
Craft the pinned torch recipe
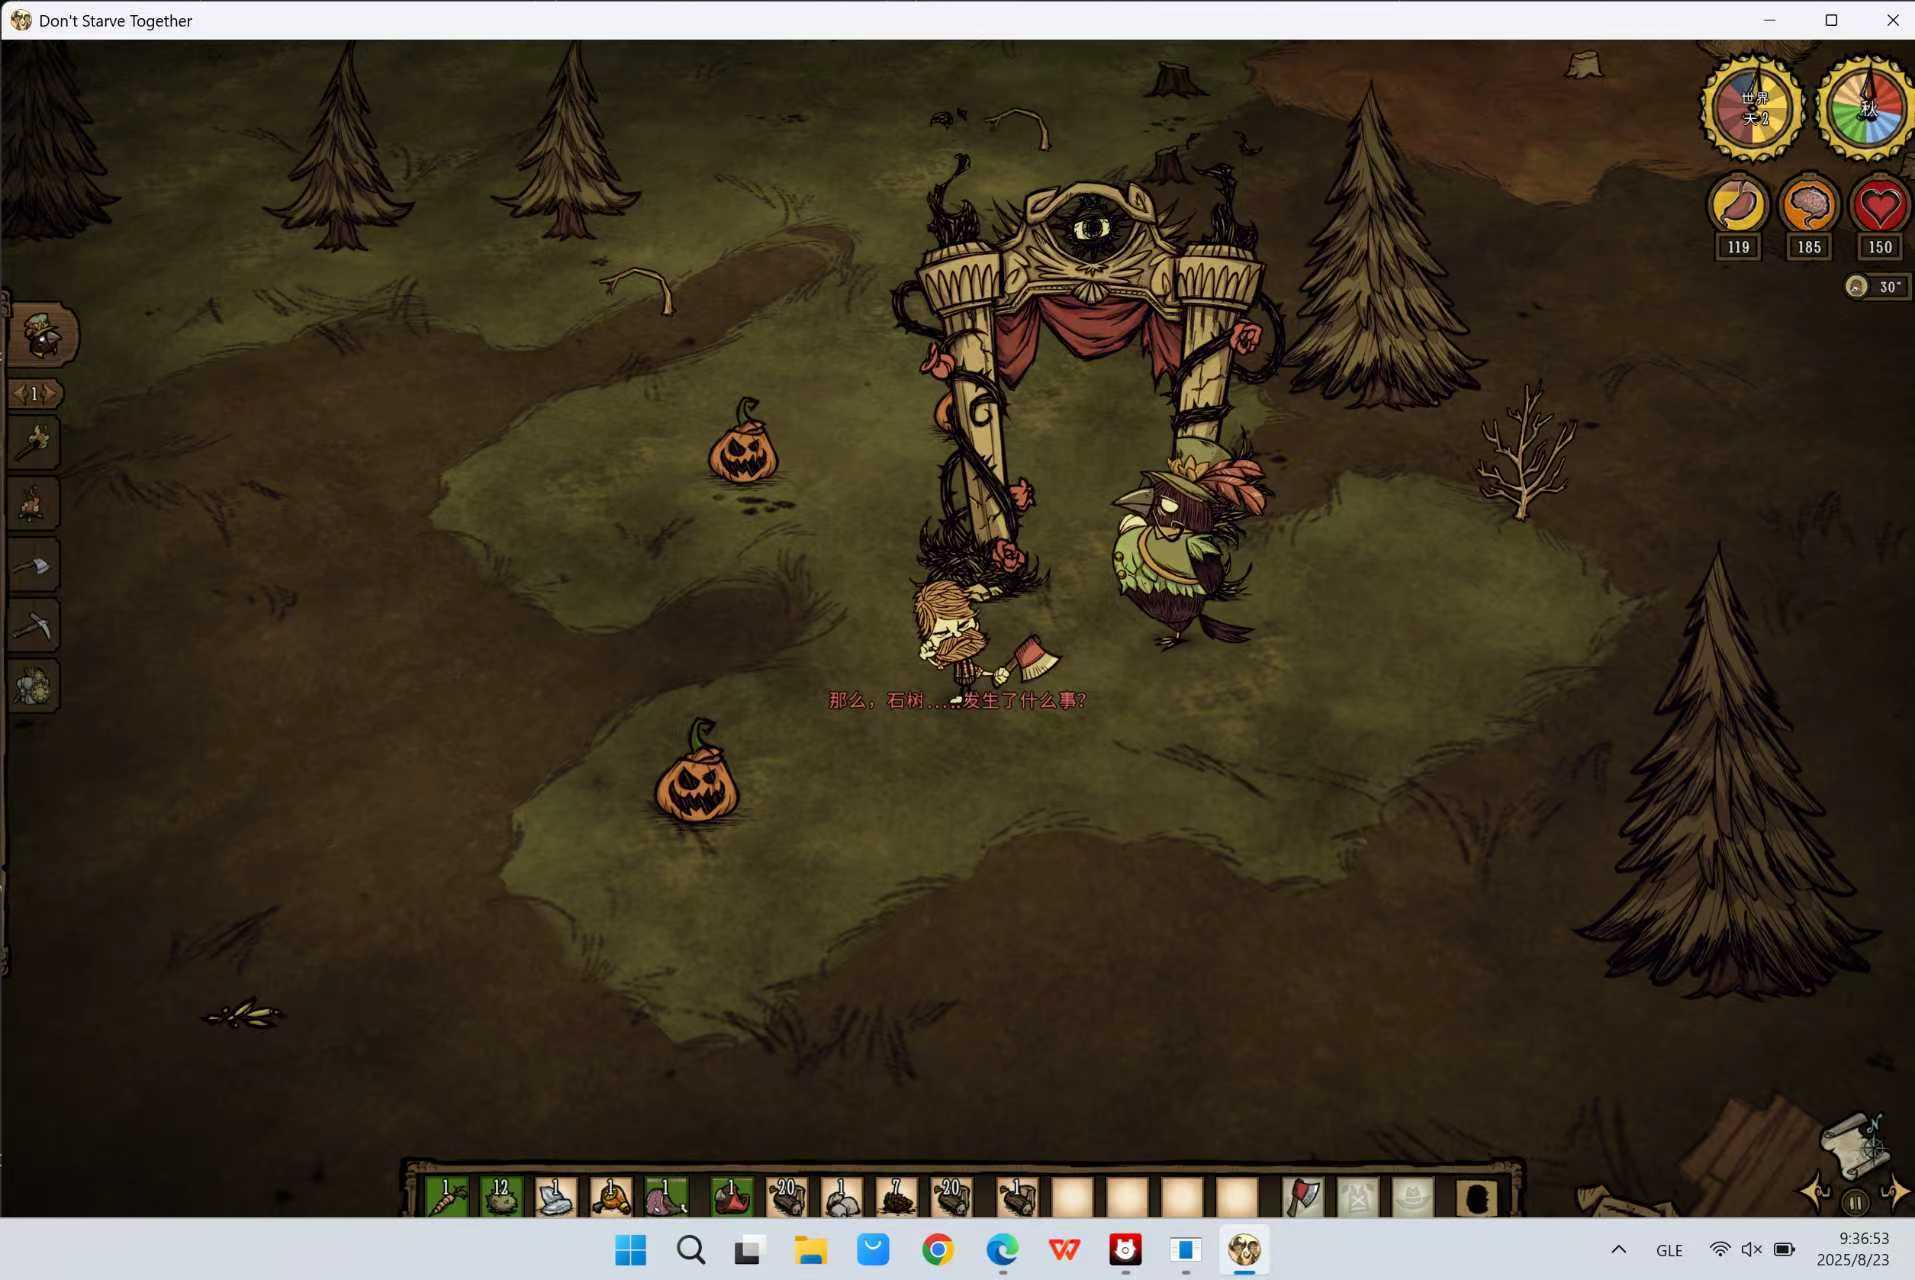[x=34, y=443]
